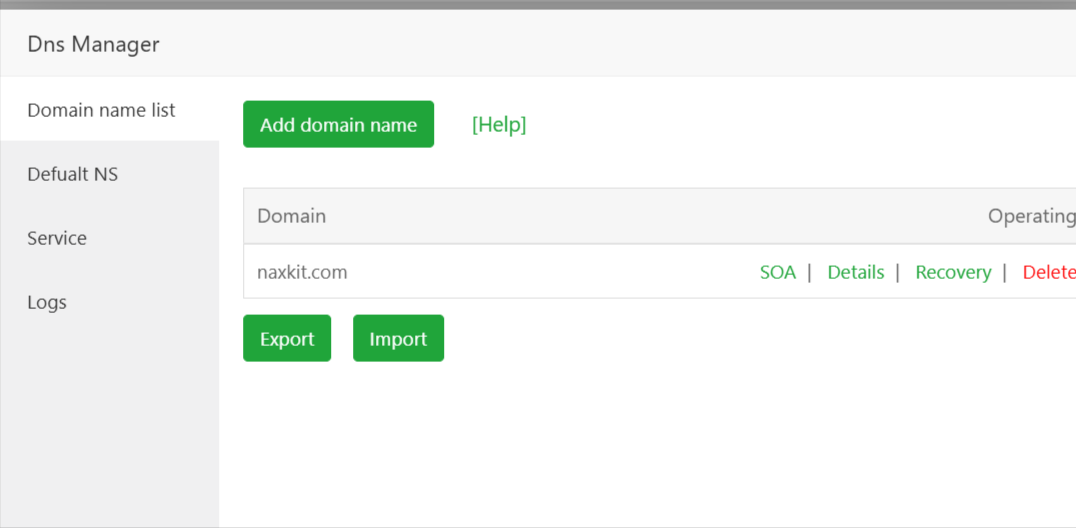Open the Domain name list tab

click(x=101, y=110)
